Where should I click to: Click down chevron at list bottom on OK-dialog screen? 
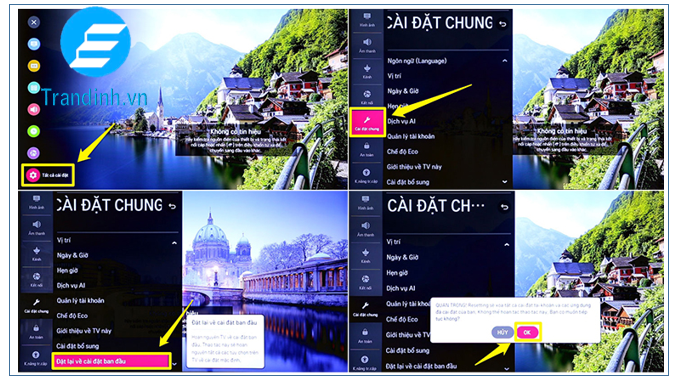pos(506,368)
